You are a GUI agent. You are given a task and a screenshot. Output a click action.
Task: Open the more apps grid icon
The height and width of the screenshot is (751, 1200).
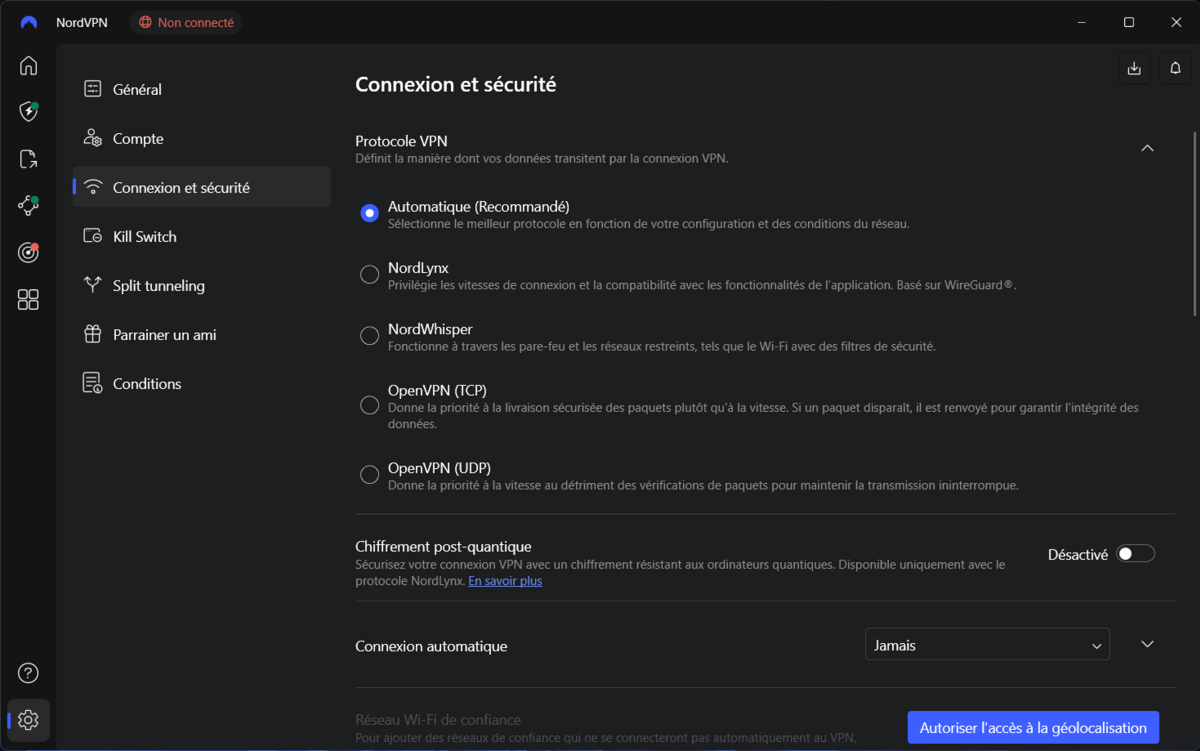[28, 299]
